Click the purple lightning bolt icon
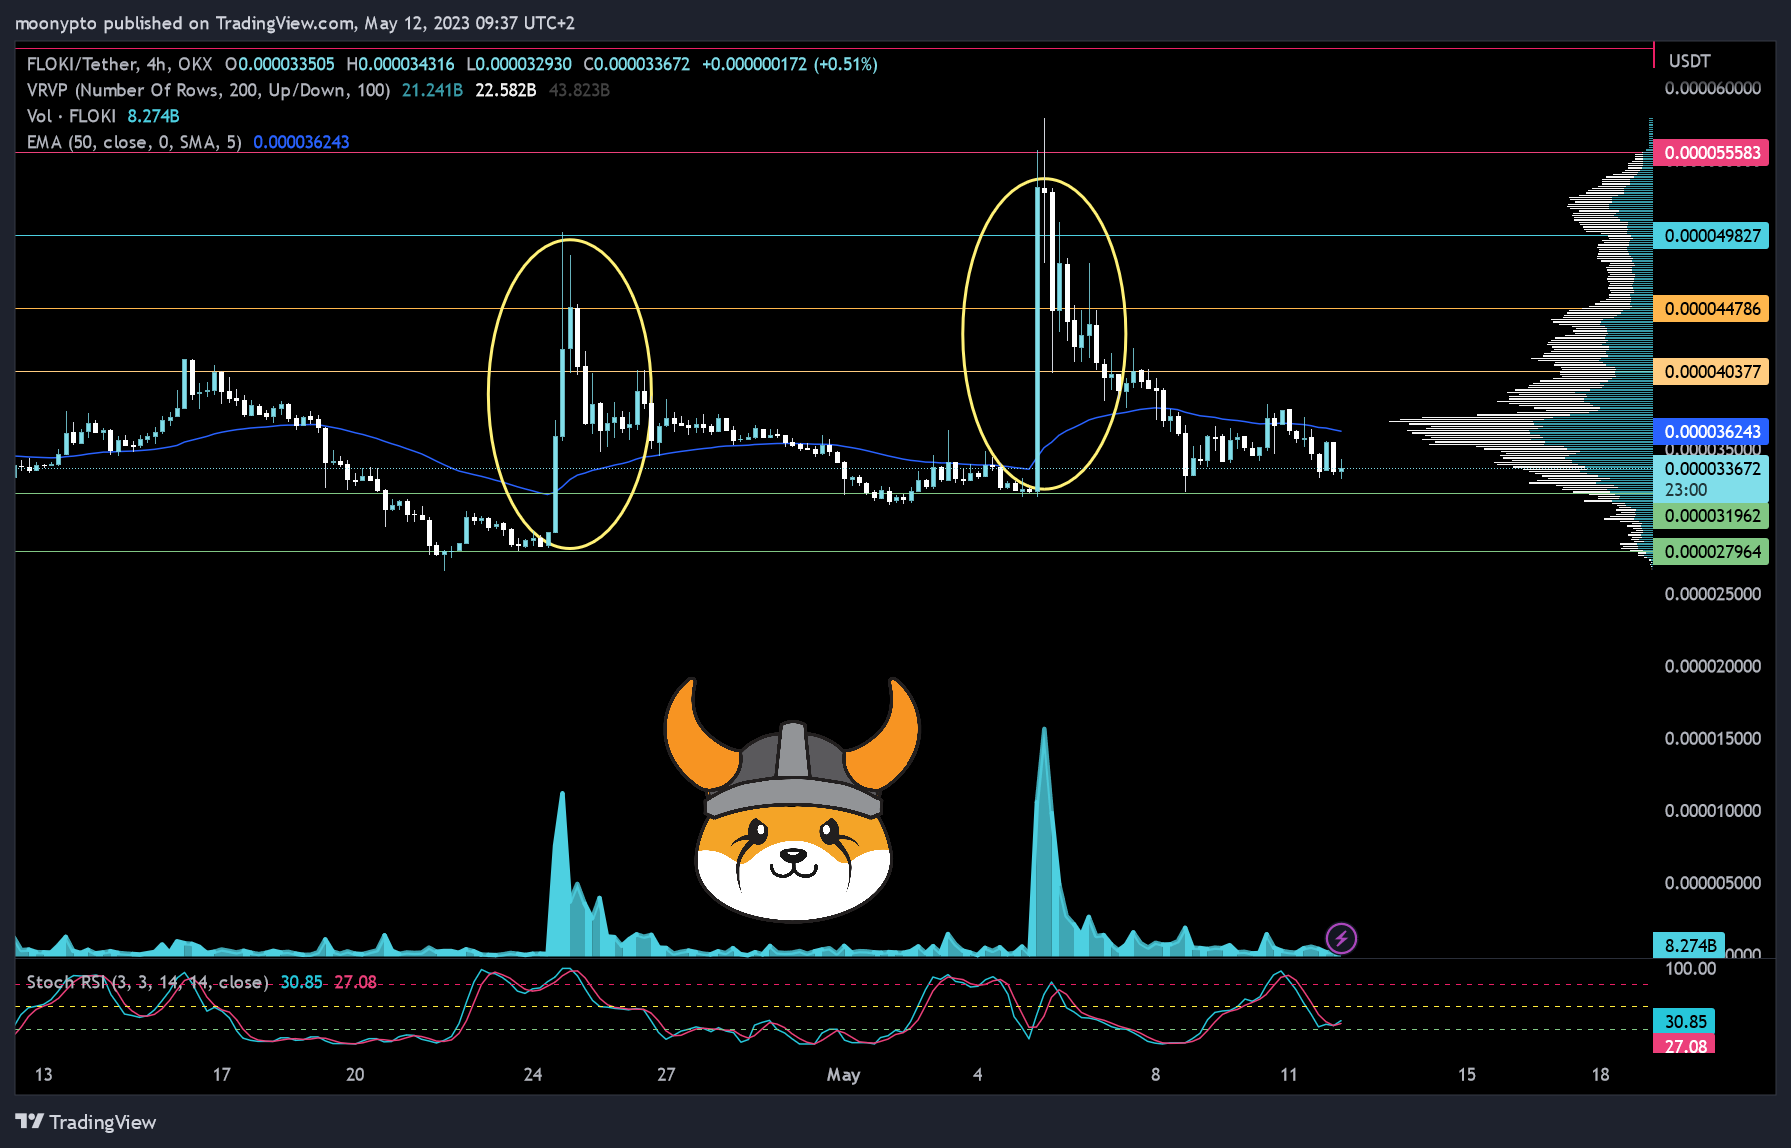Viewport: 1791px width, 1148px height. click(x=1341, y=938)
